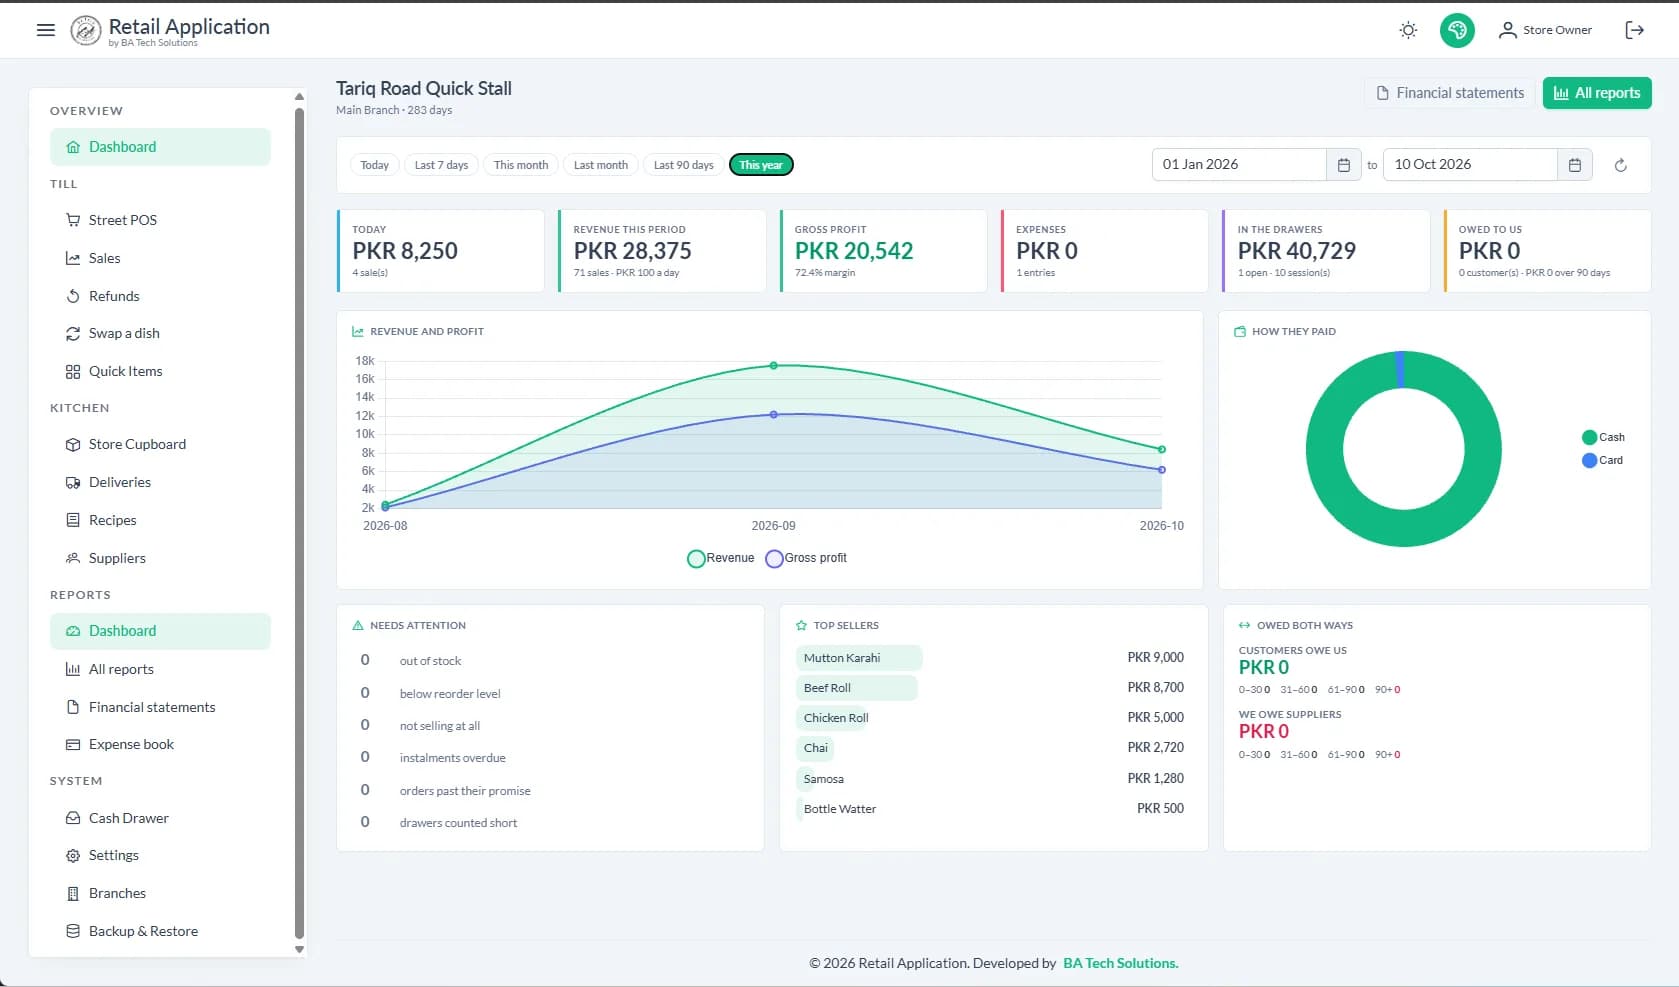Click the All reports green button

1597,93
